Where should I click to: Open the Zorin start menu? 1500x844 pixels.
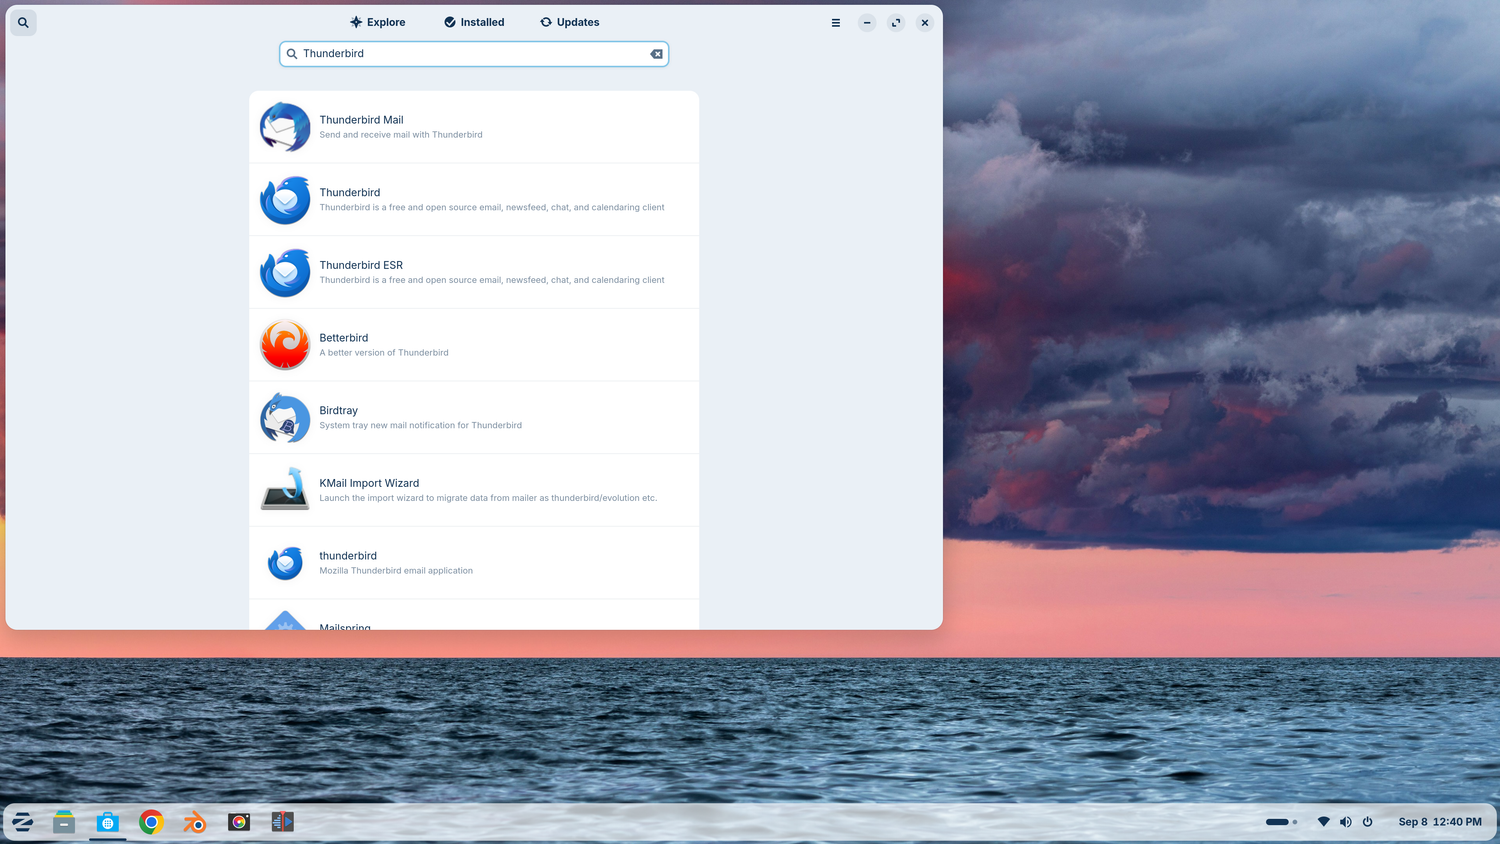click(x=22, y=822)
